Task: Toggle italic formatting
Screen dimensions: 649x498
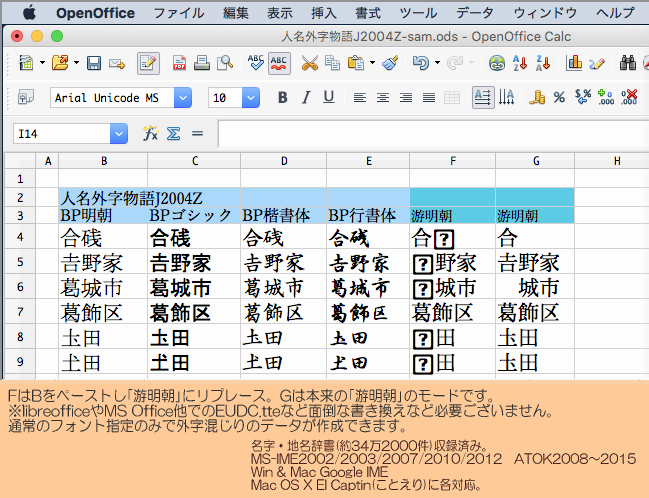Action: [x=306, y=98]
